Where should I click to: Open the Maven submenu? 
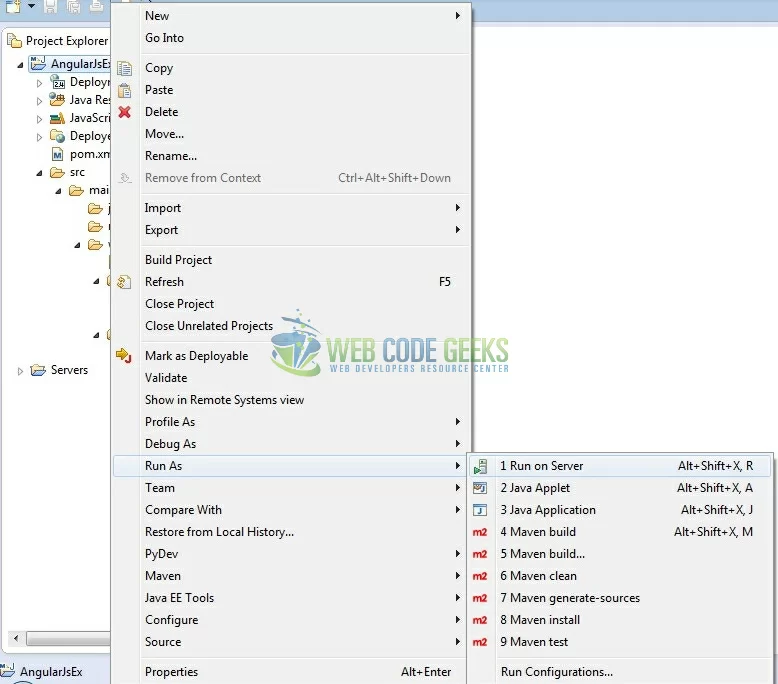pyautogui.click(x=292, y=576)
